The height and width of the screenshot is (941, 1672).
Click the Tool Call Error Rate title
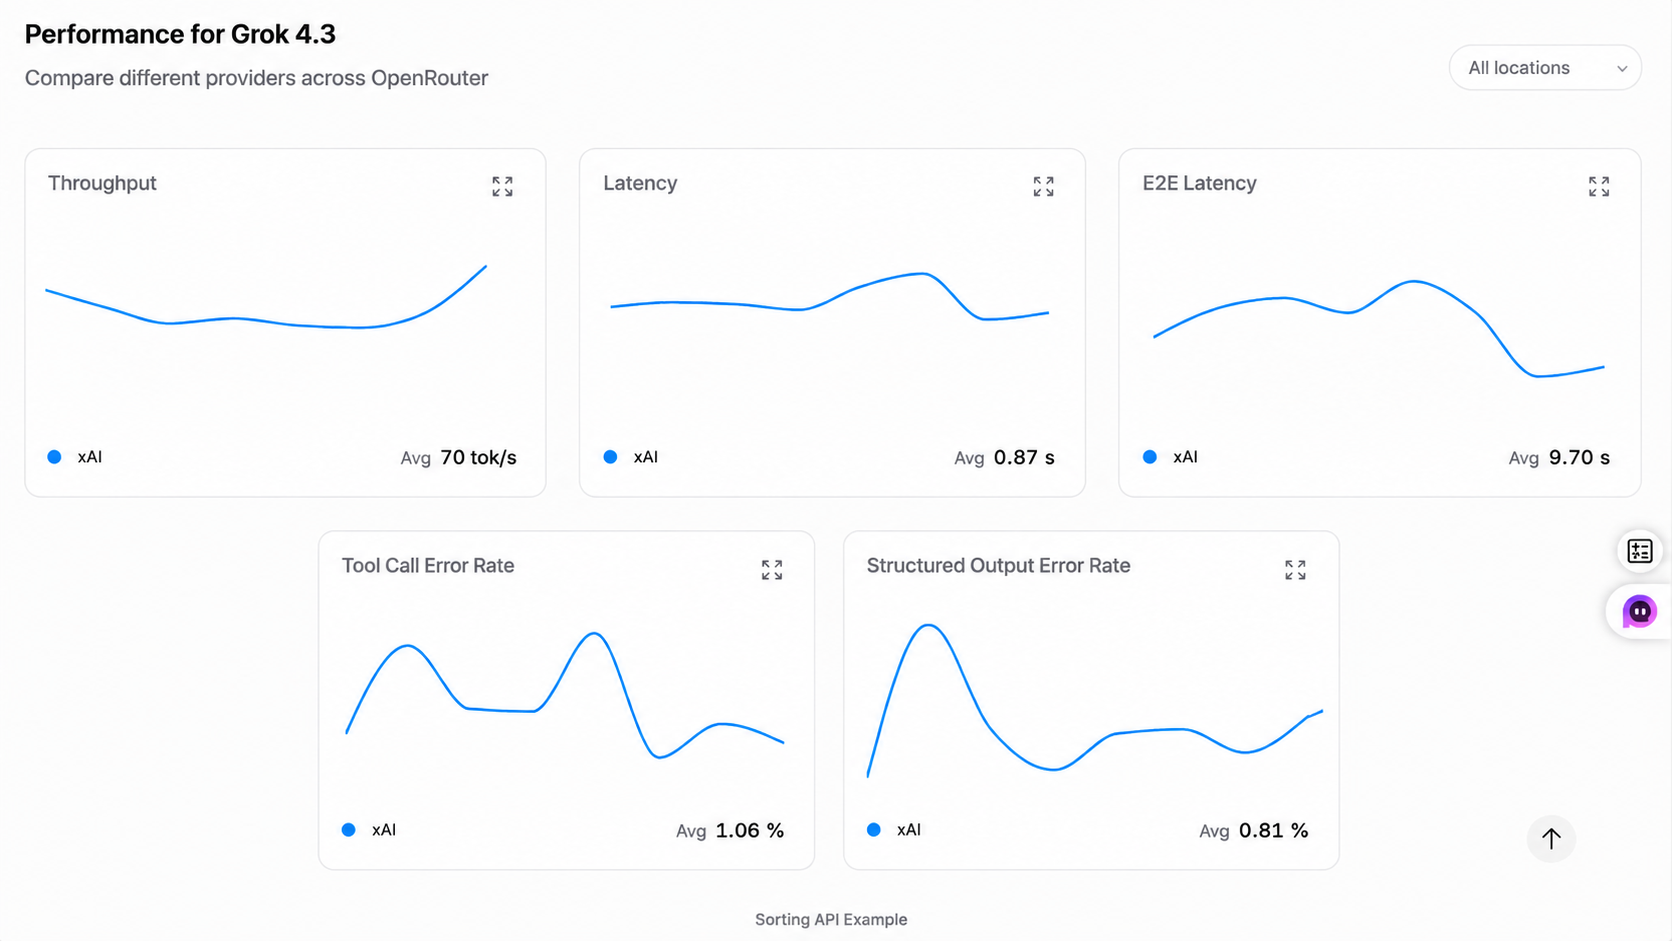[x=428, y=565]
